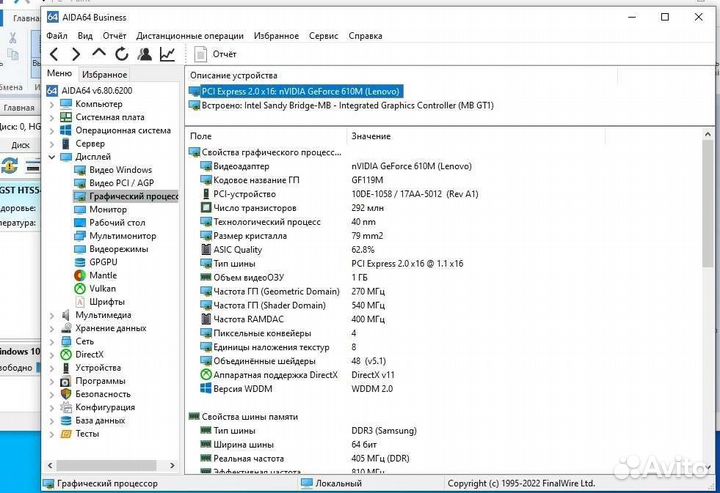
Task: Click the База данных icon in the tree
Action: (66, 421)
